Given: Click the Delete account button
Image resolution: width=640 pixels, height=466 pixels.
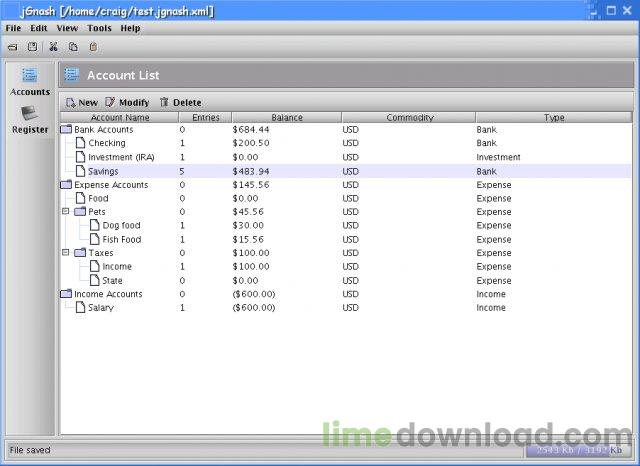Looking at the screenshot, I should 180,102.
